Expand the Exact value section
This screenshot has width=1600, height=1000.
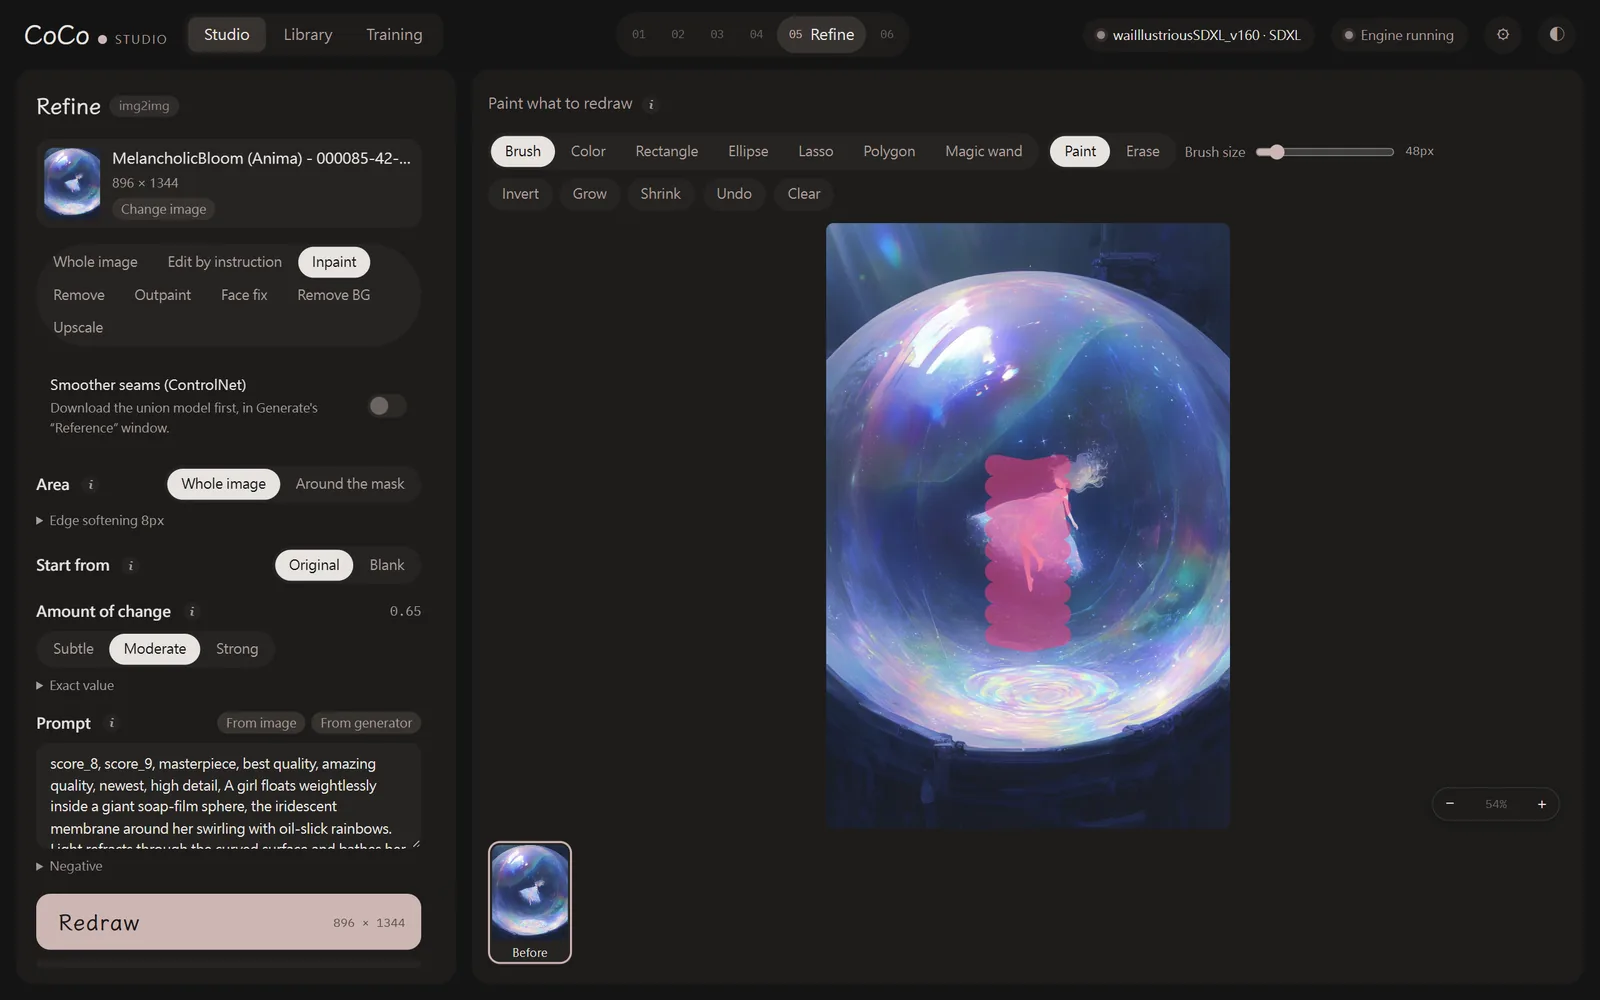click(x=75, y=686)
